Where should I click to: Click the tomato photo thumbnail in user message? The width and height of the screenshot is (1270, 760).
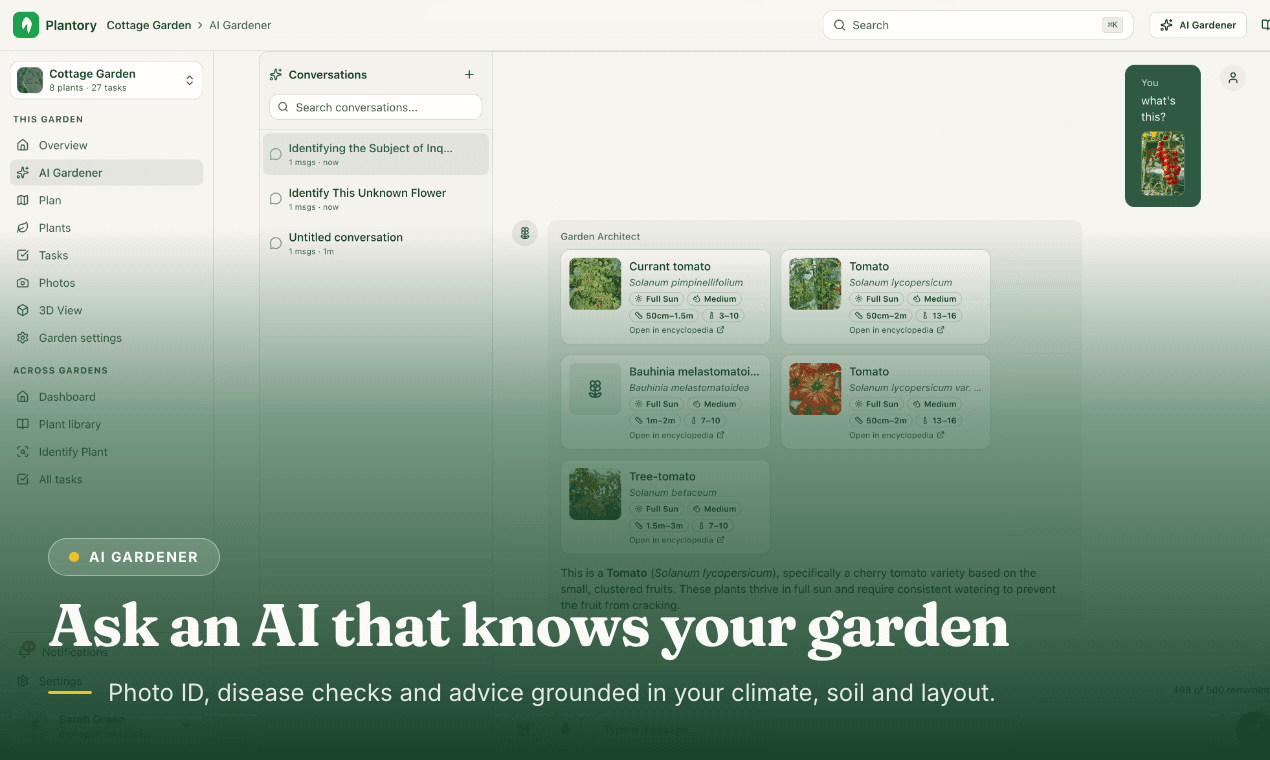1163,163
